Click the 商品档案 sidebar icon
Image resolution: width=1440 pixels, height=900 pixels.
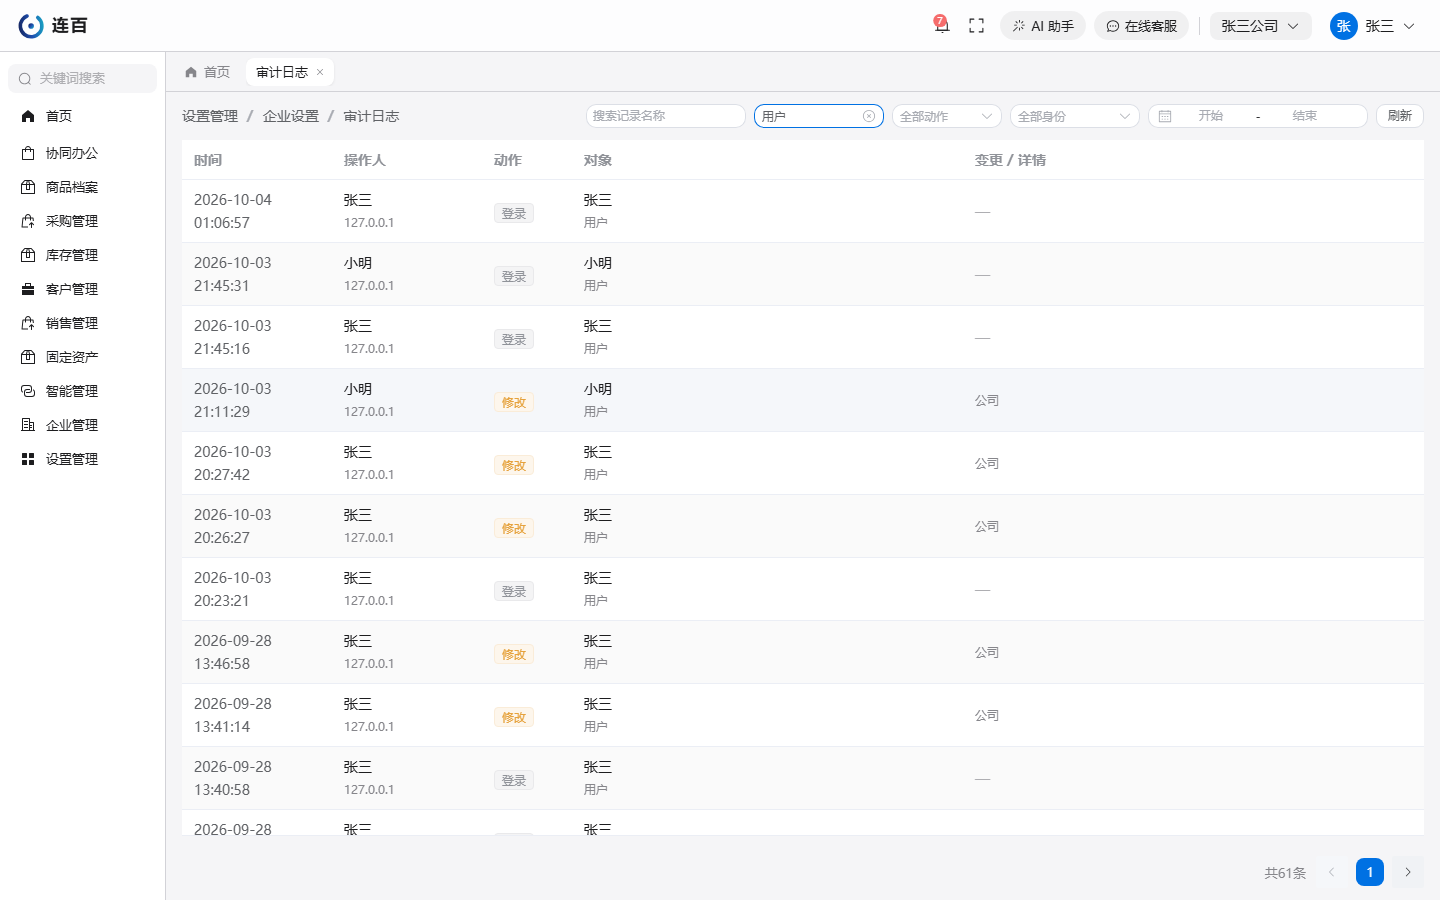(x=28, y=187)
